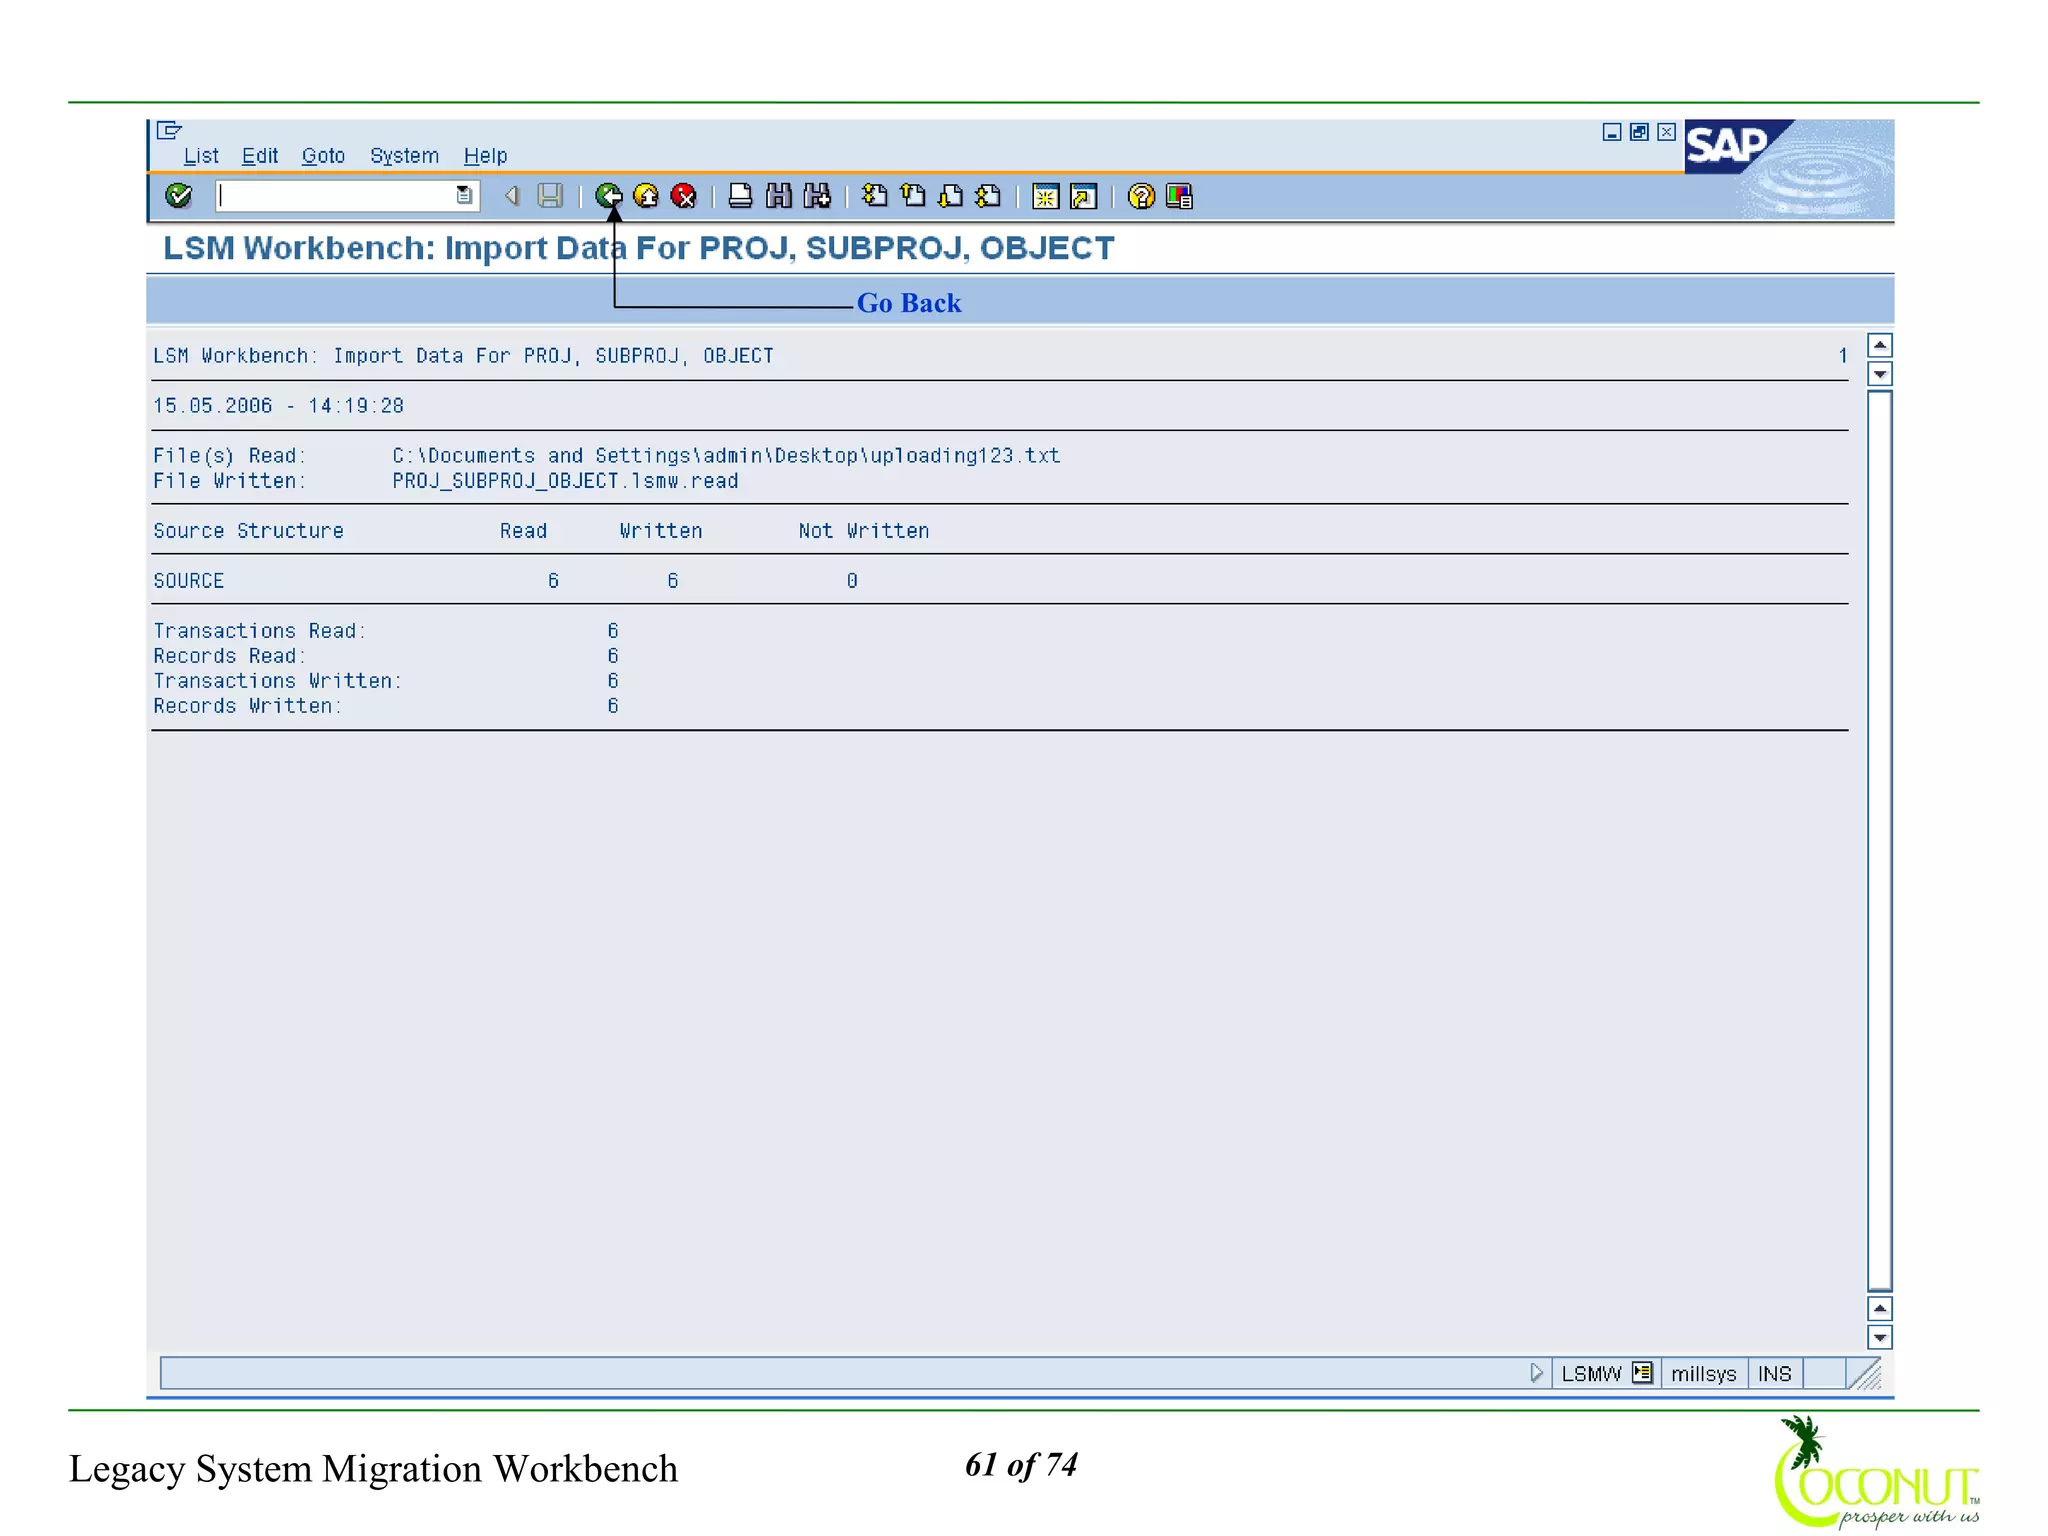Click the page number 1 in list header
The image size is (2048, 1536).
1842,356
